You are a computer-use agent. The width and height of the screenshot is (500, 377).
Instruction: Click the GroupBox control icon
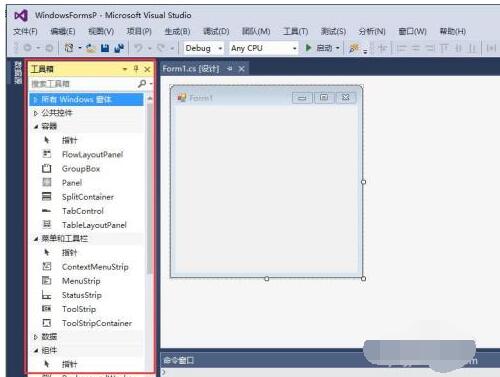click(47, 169)
